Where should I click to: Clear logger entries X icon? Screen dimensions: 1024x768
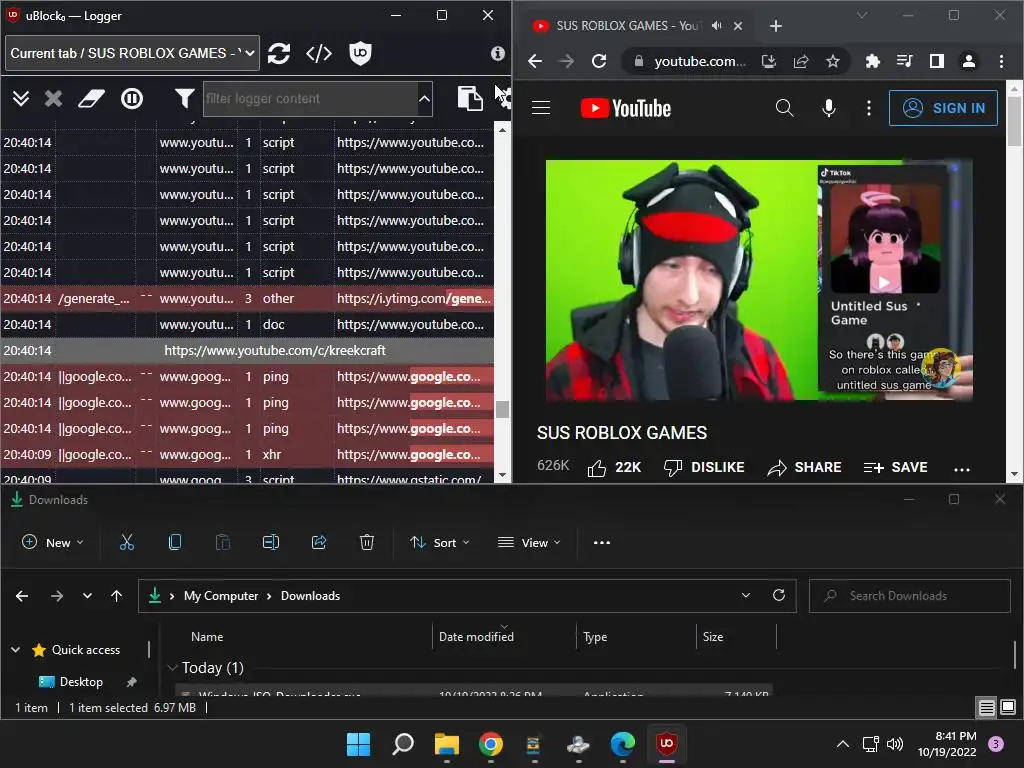[x=54, y=99]
